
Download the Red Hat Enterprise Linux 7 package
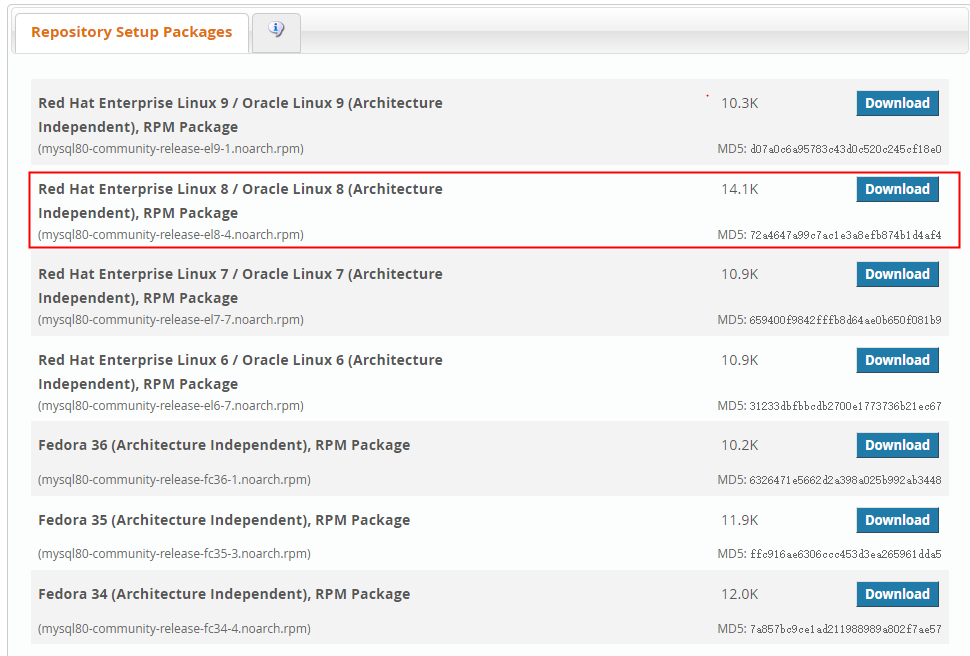pyautogui.click(x=897, y=274)
